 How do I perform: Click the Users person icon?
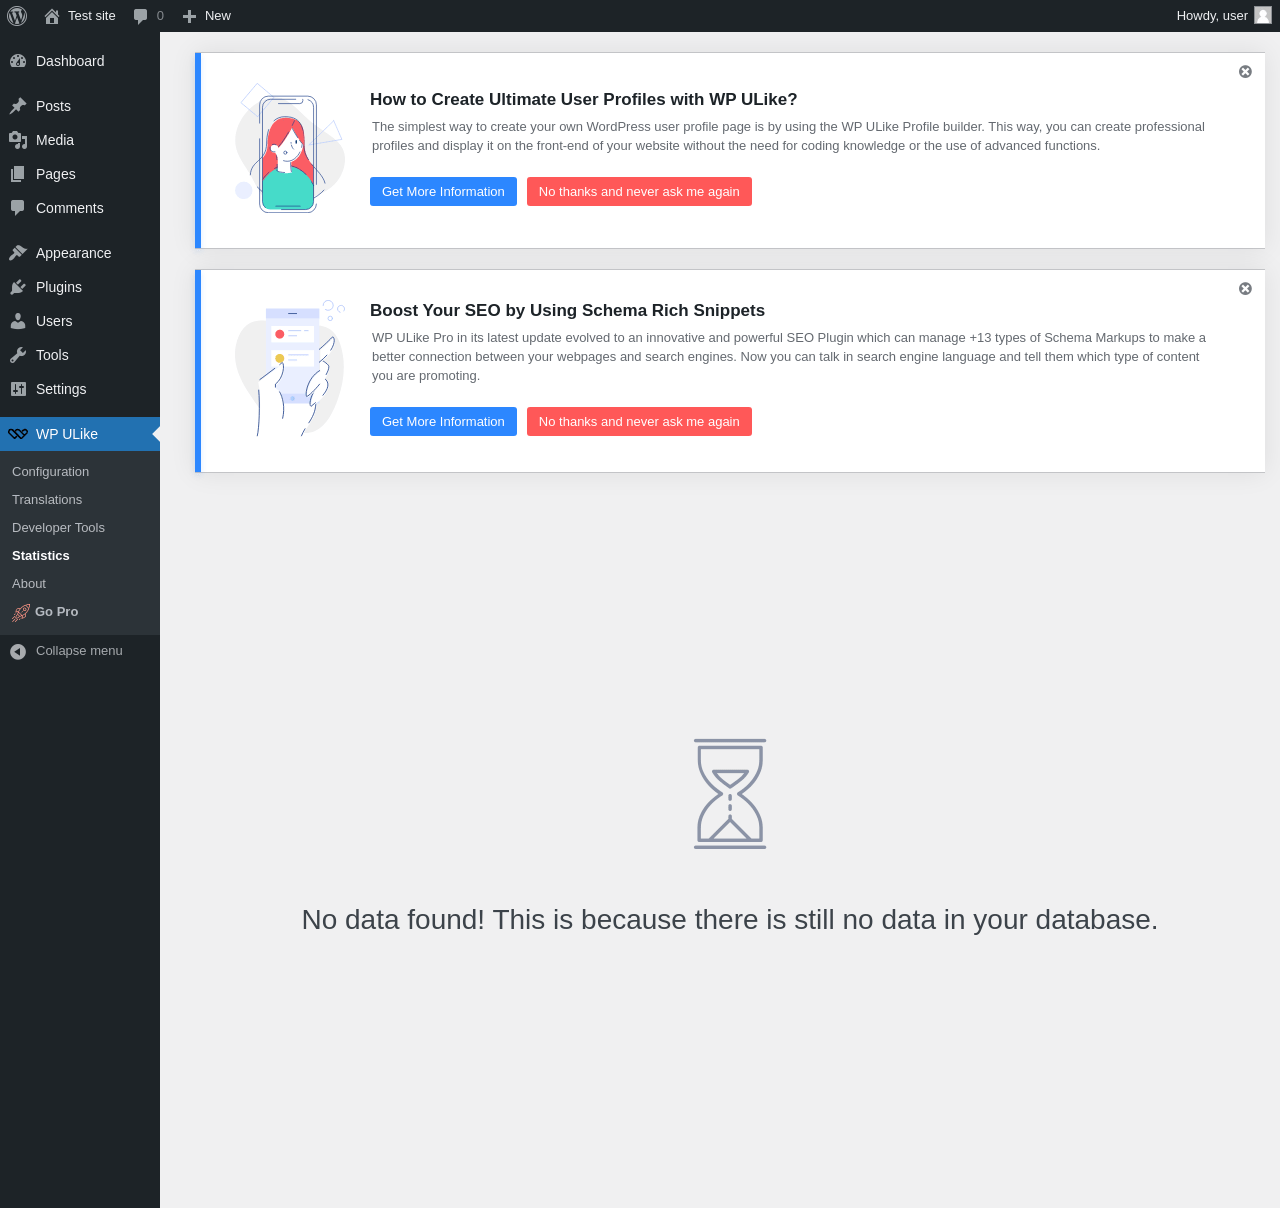18,321
